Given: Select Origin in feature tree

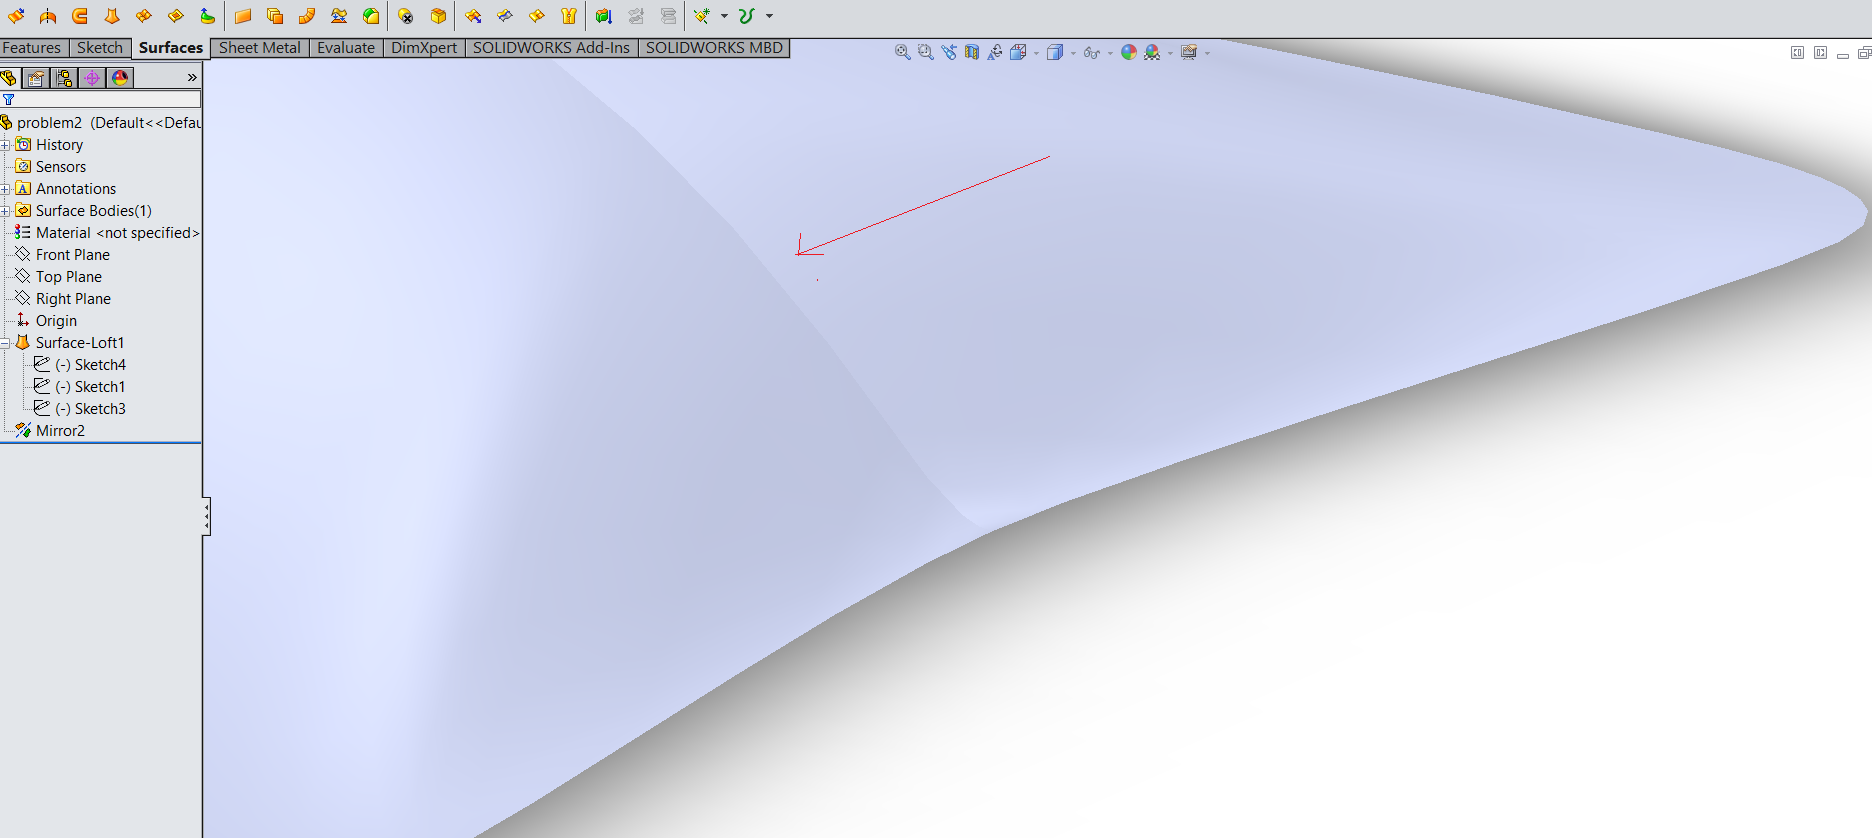Looking at the screenshot, I should point(46,321).
